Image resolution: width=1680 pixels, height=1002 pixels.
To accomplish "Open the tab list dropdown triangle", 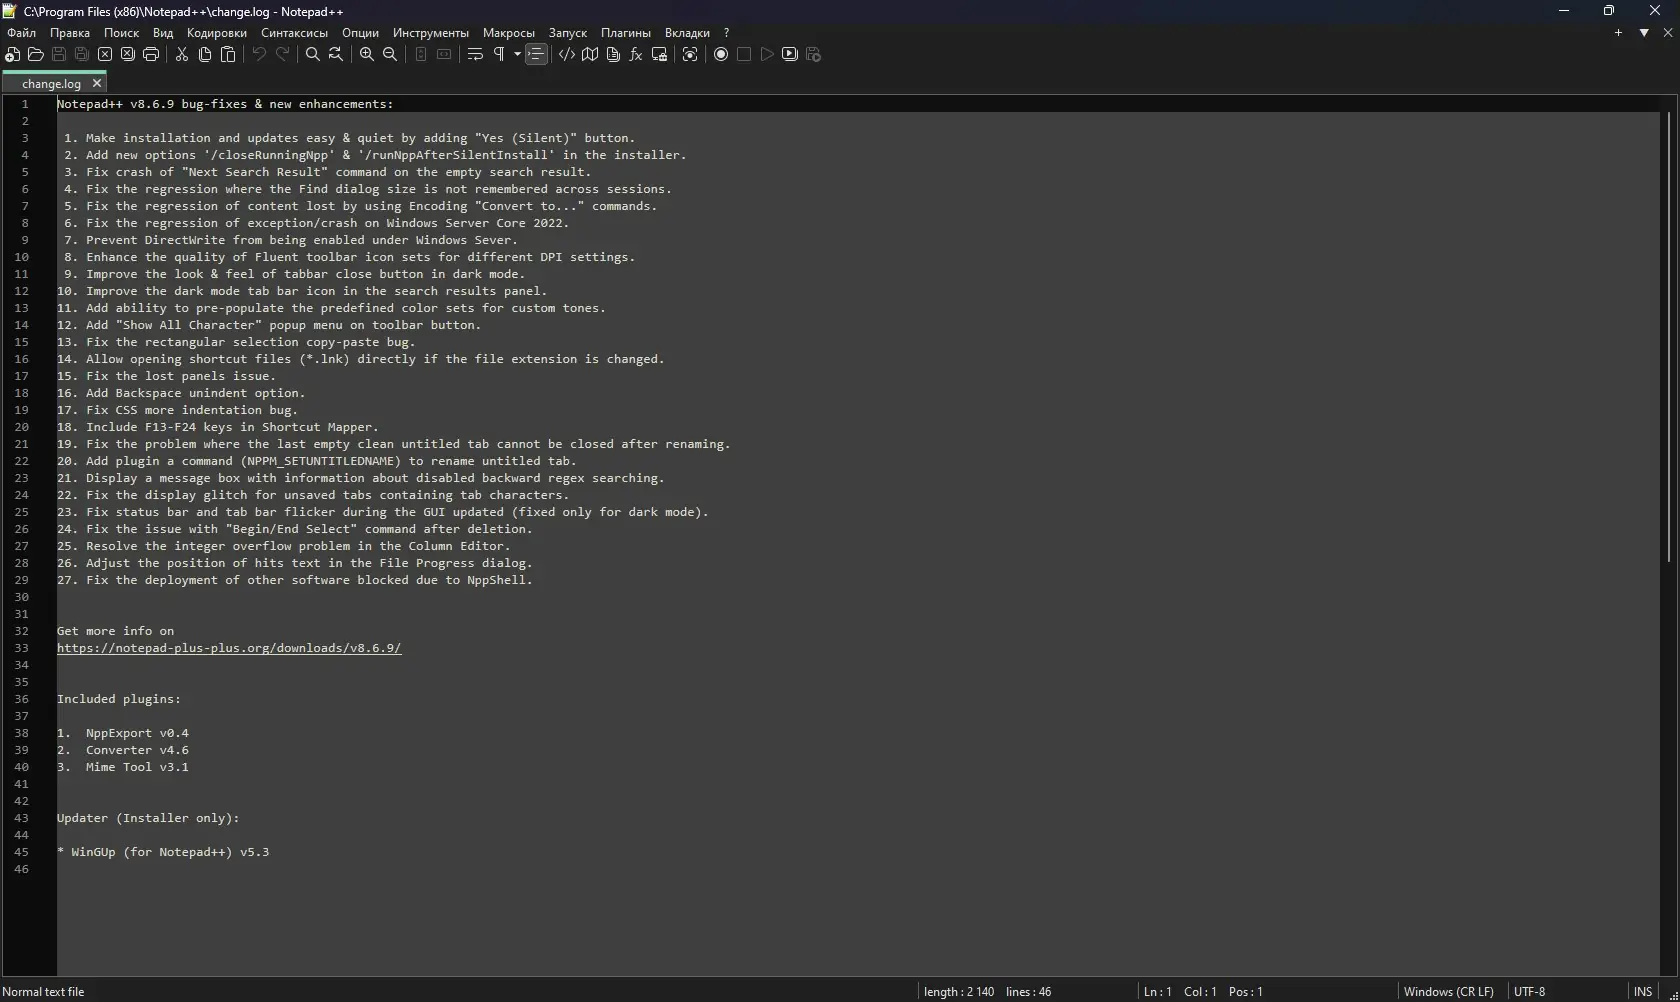I will coord(1644,33).
